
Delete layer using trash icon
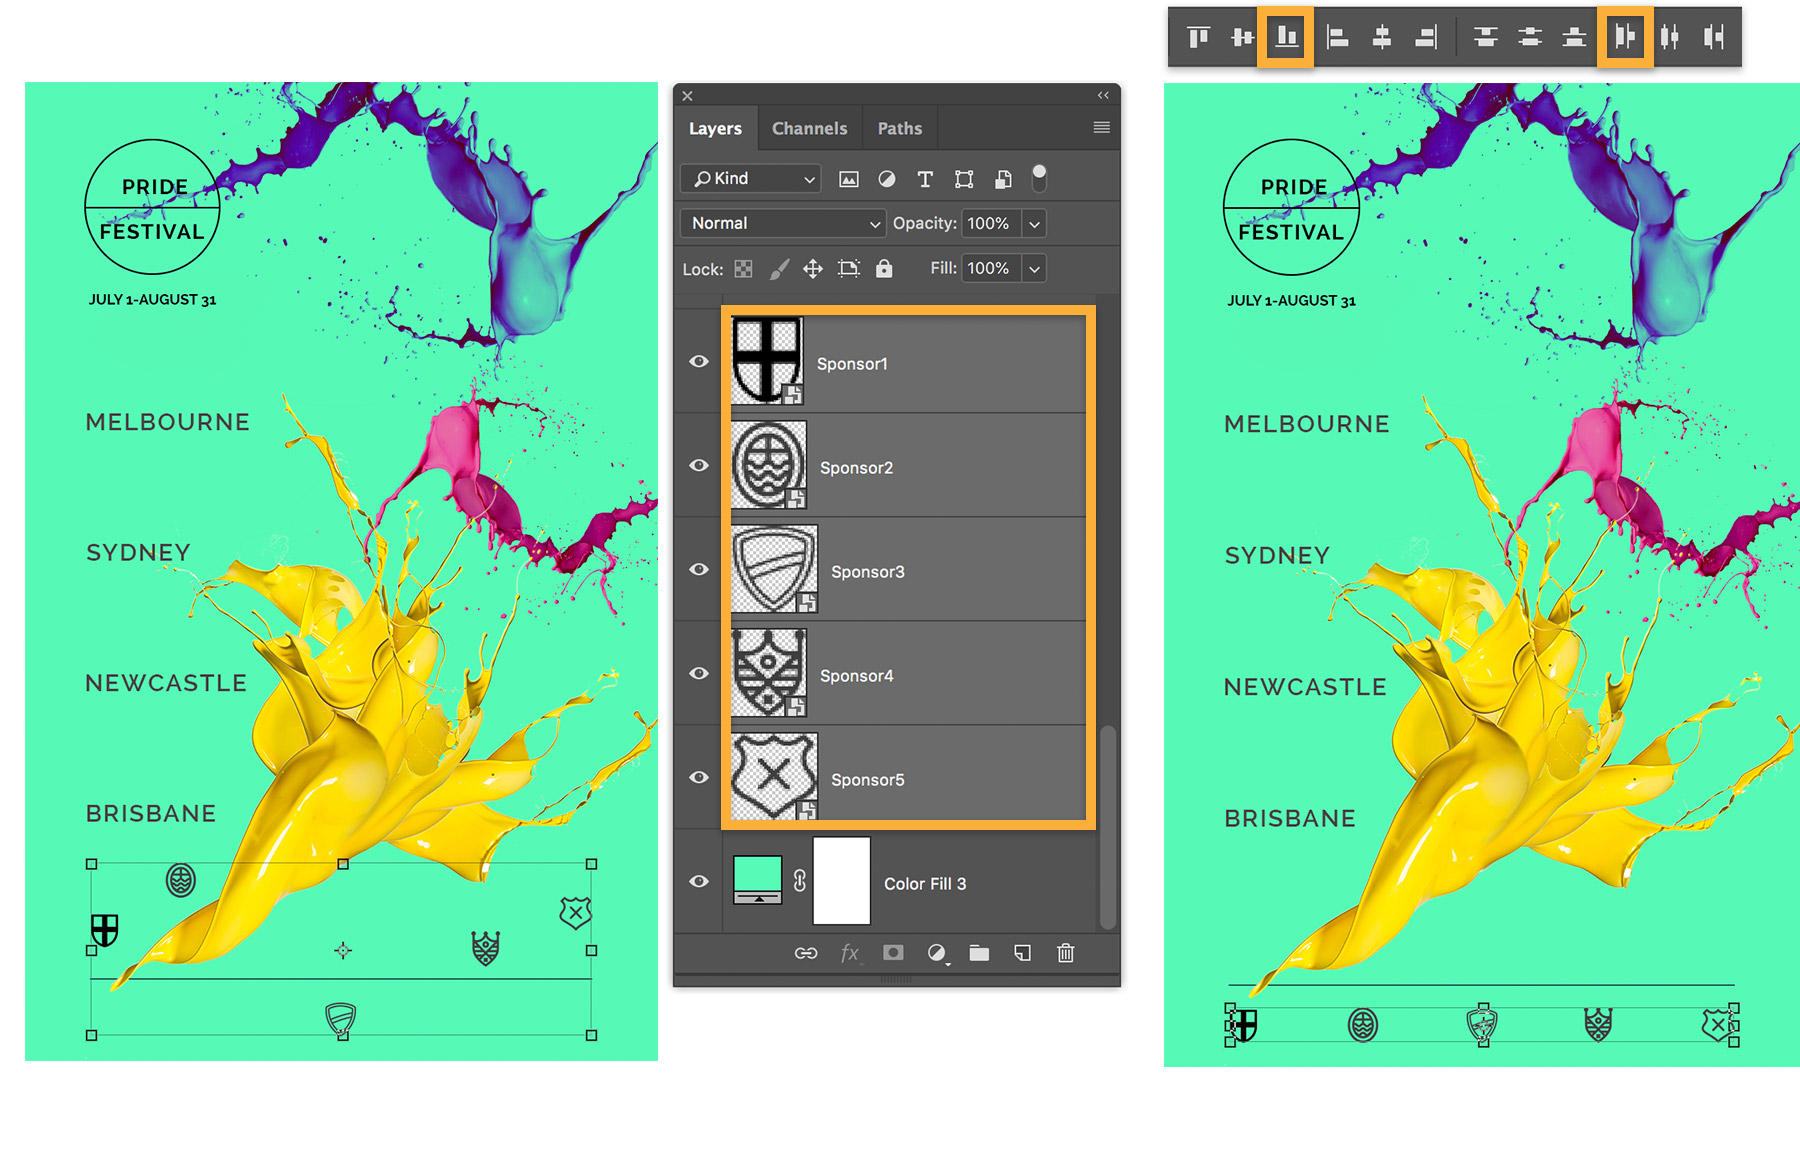(x=1065, y=953)
